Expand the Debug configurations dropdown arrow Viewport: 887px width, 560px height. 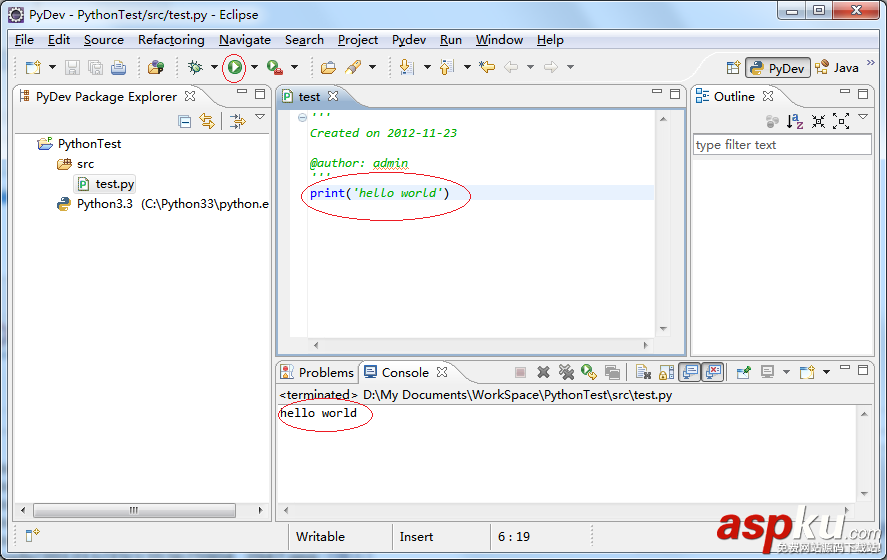pyautogui.click(x=214, y=67)
